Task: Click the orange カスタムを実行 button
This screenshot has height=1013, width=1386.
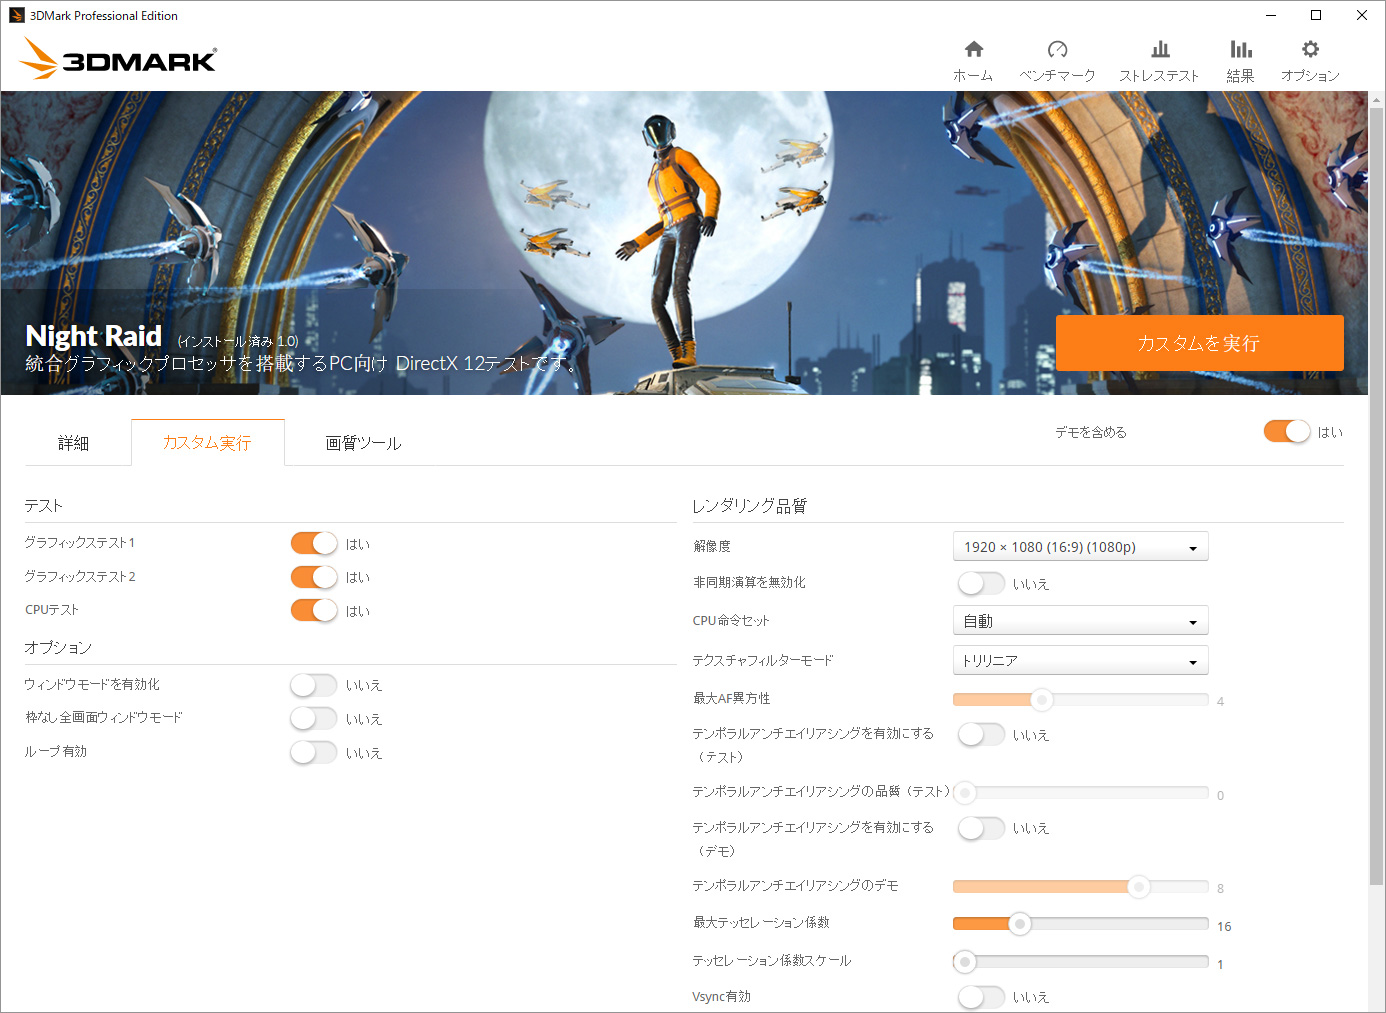Action: pyautogui.click(x=1199, y=343)
